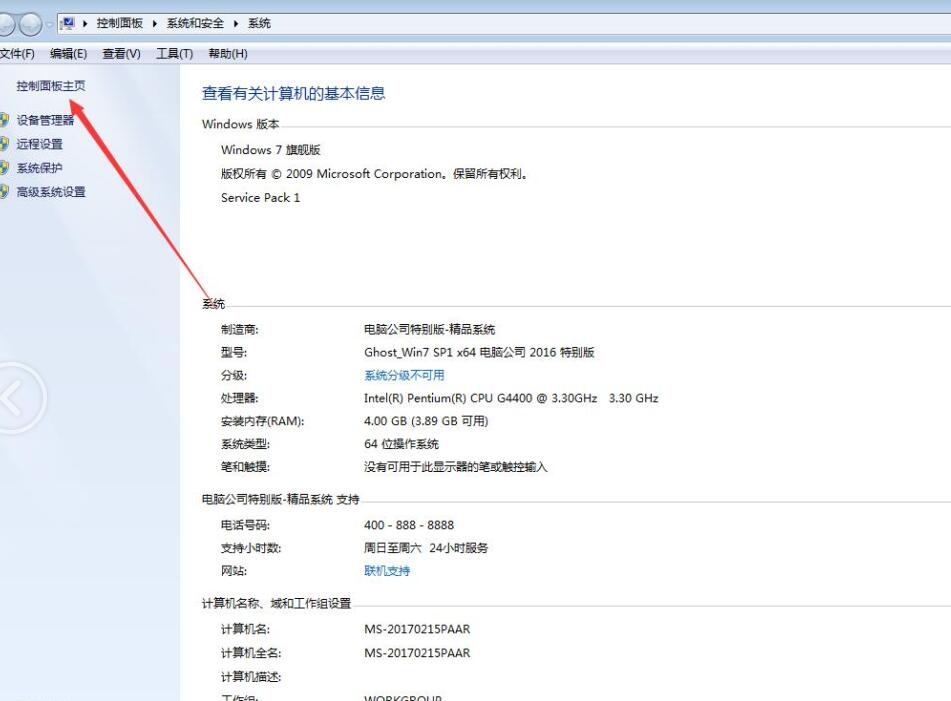Open 高级系统设置 from the sidebar
This screenshot has height=701, width=951.
(51, 192)
